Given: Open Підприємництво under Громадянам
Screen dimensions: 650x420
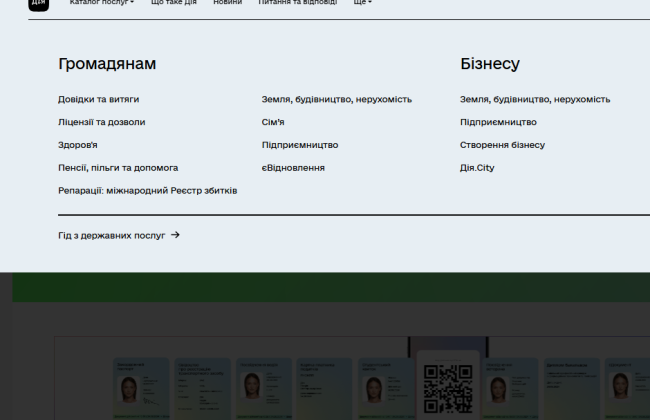Looking at the screenshot, I should pyautogui.click(x=300, y=145).
